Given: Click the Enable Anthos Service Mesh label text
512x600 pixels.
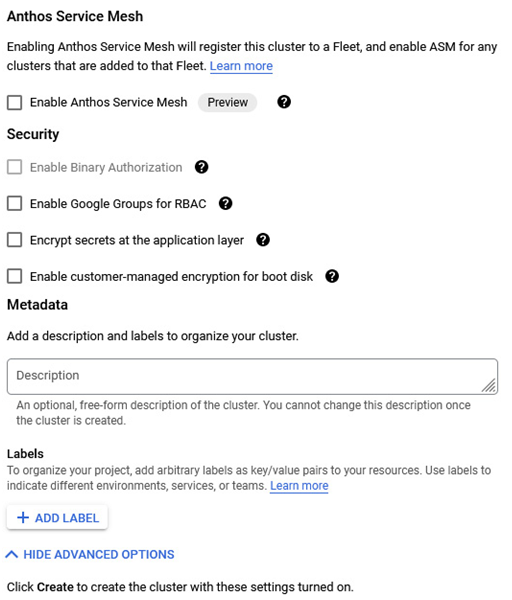Looking at the screenshot, I should click(109, 102).
